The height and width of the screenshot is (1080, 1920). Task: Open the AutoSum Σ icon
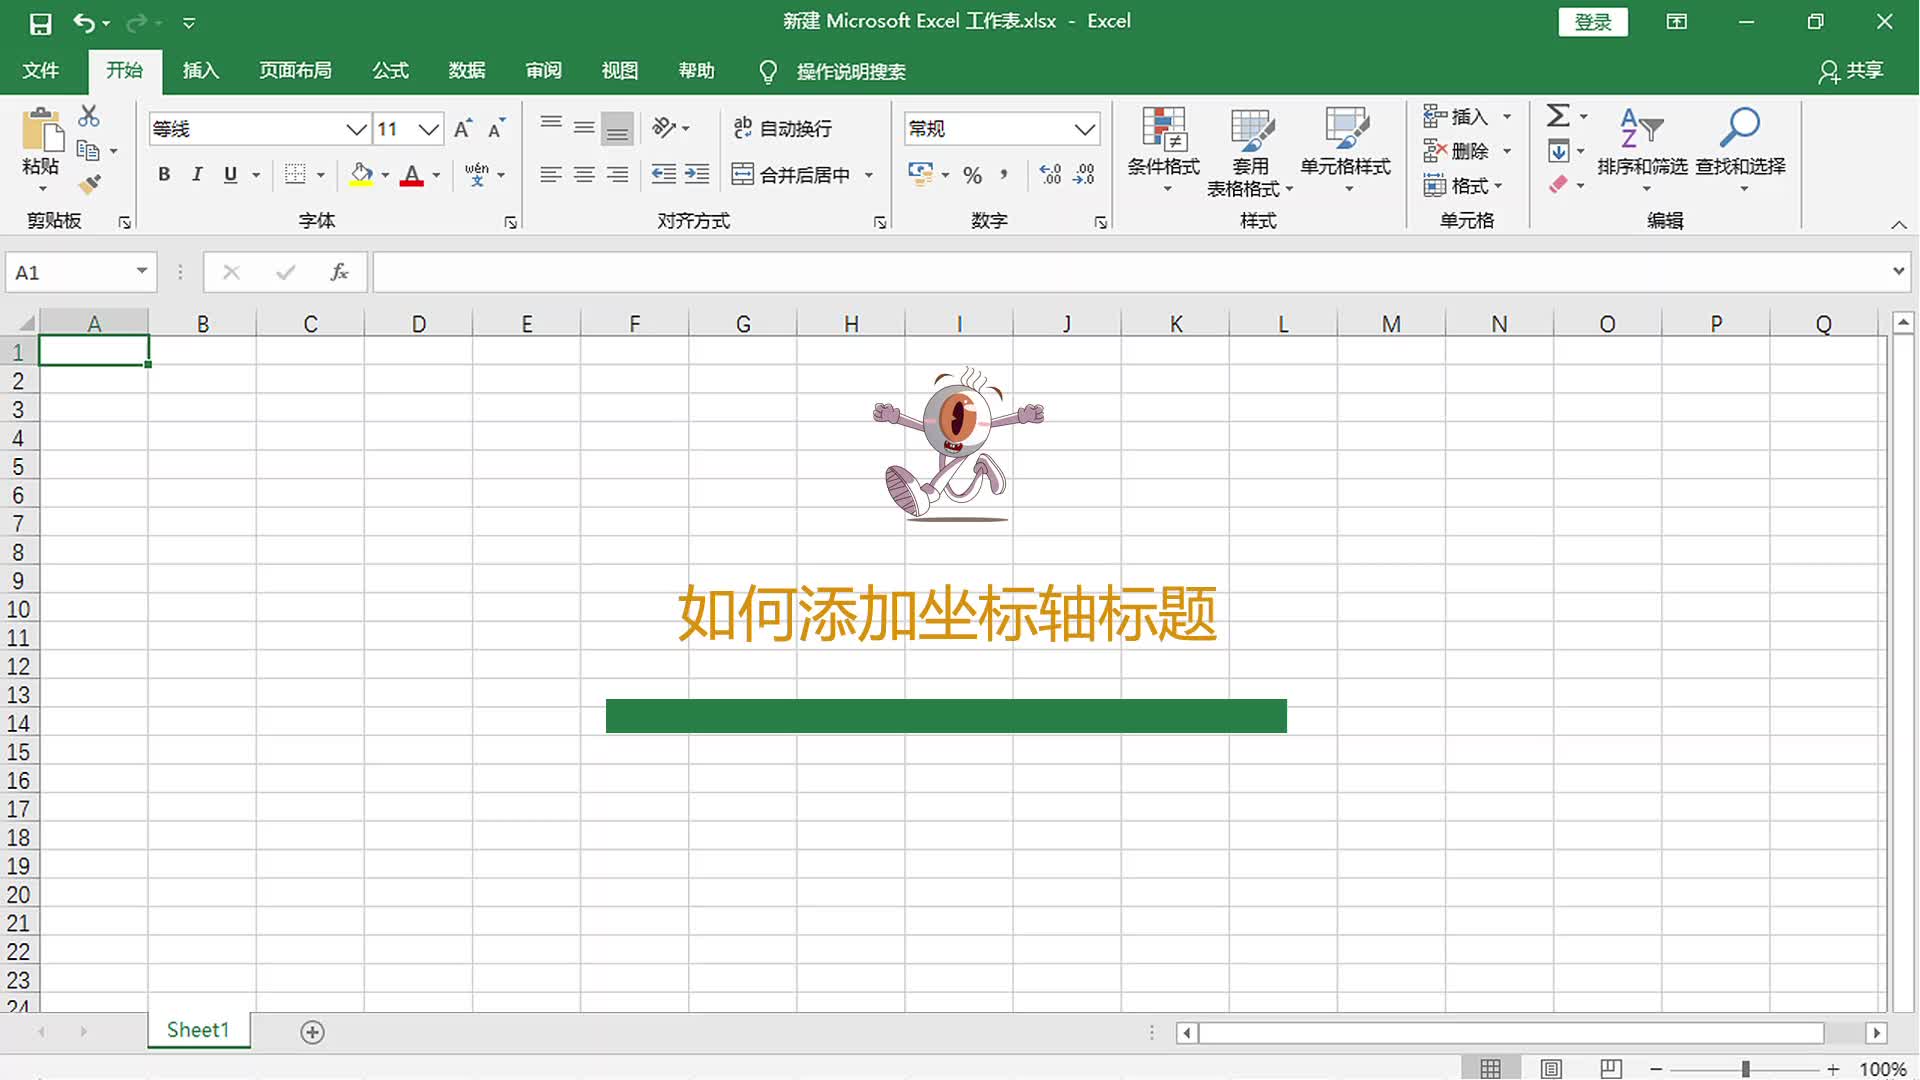[1558, 116]
